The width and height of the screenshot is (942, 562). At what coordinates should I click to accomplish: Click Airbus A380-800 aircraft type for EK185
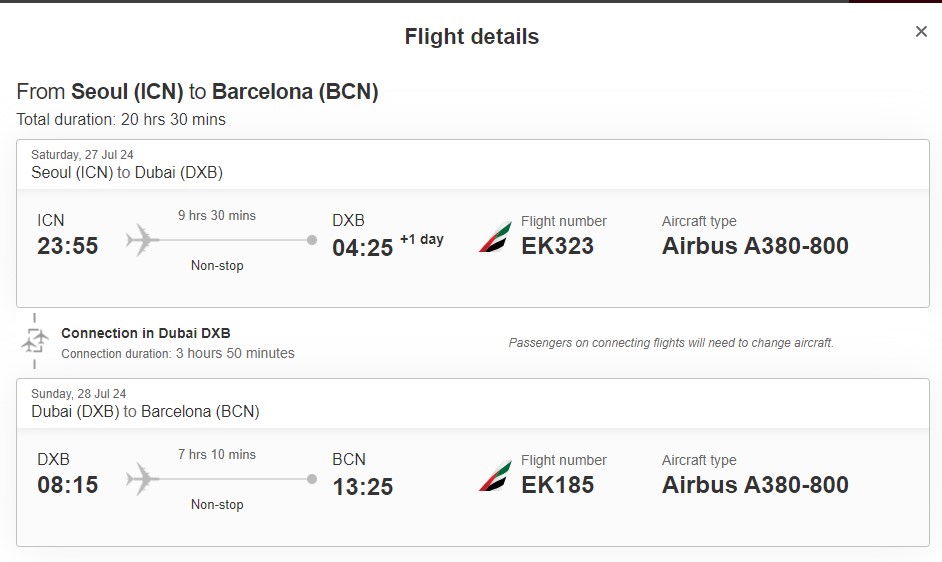click(755, 485)
